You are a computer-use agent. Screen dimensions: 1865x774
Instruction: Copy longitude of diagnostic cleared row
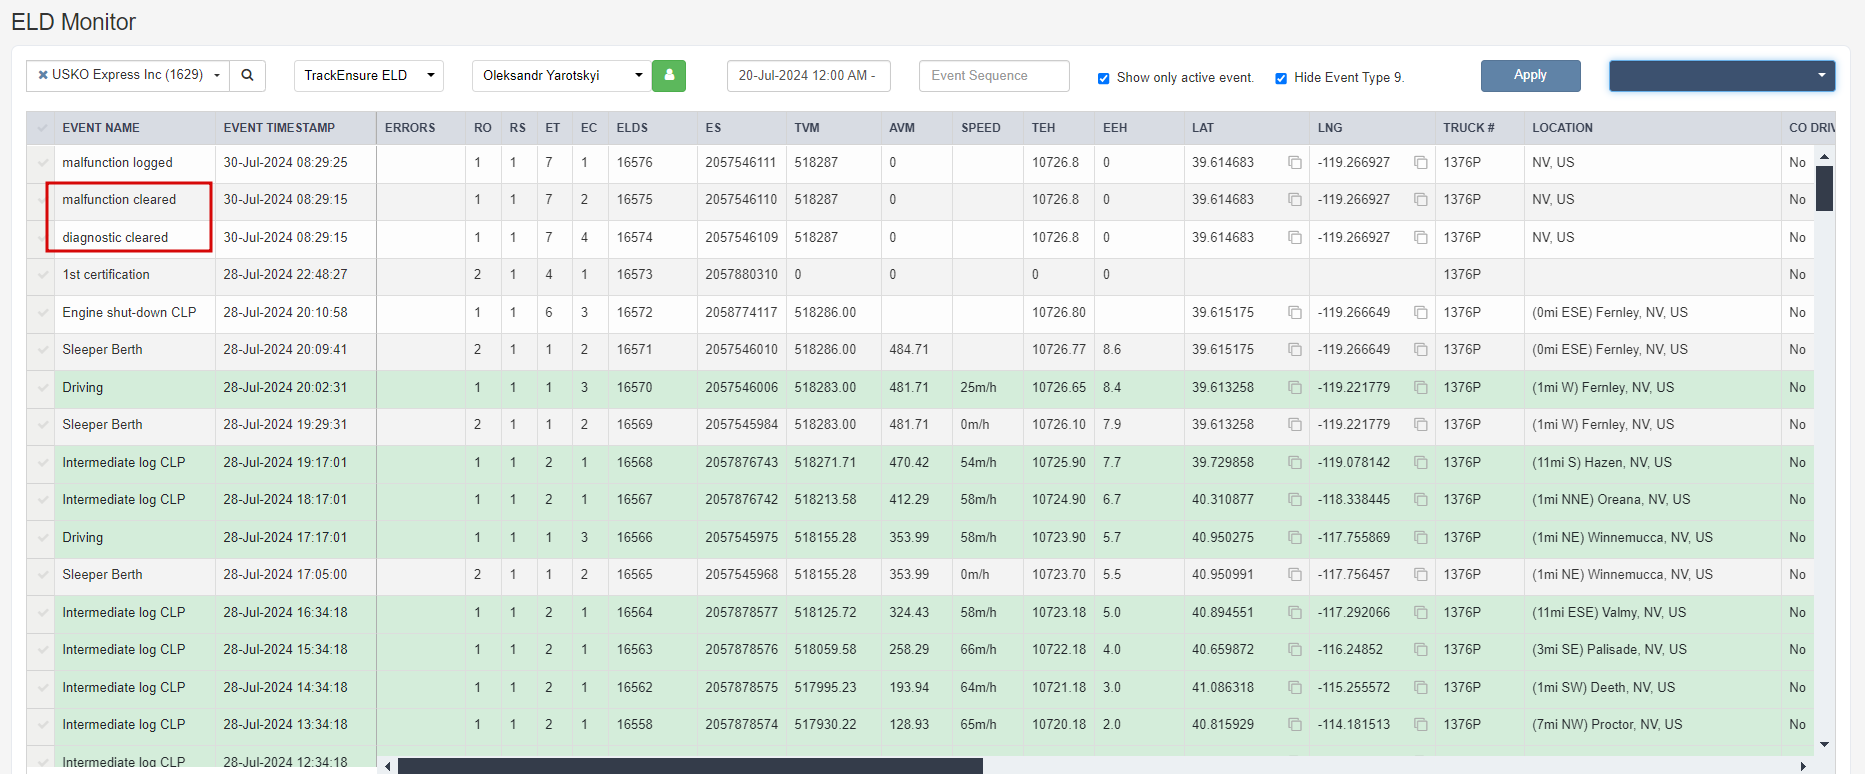pos(1421,237)
